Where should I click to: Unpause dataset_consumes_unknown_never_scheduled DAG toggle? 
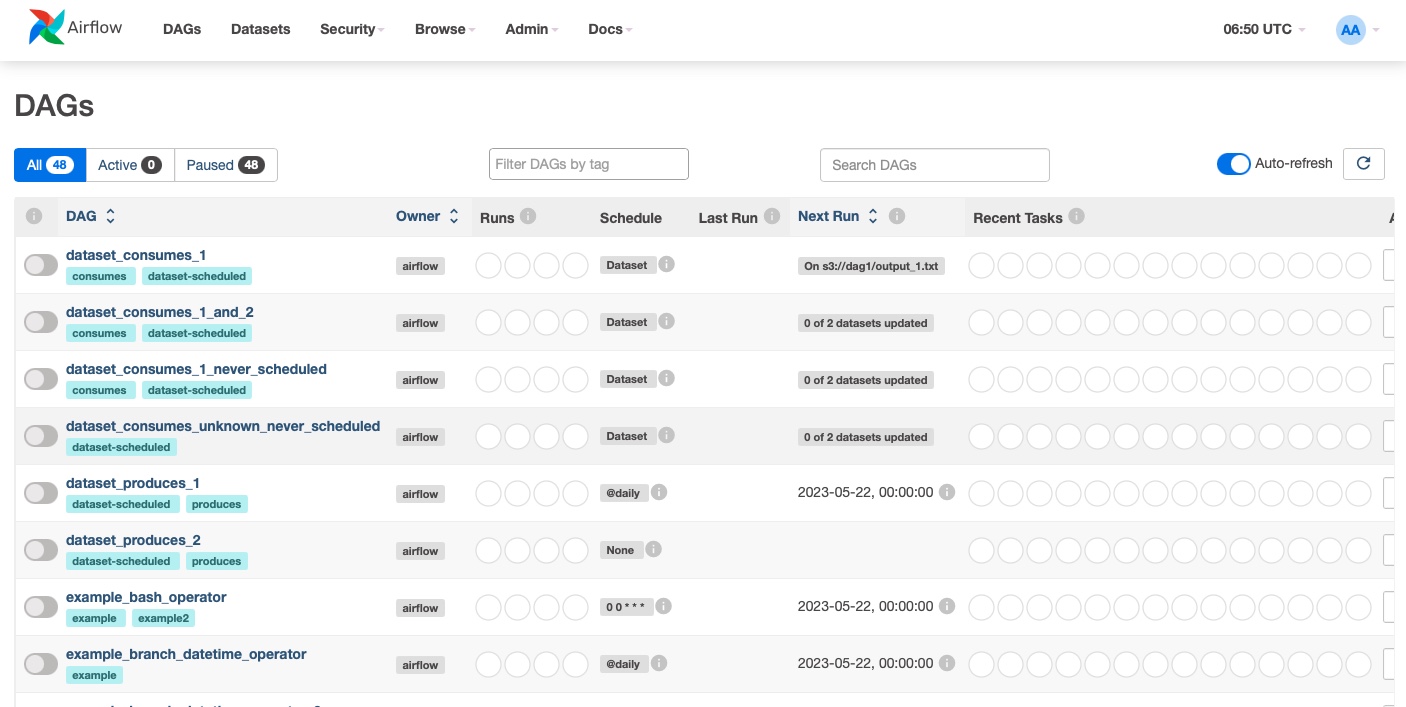click(x=41, y=436)
